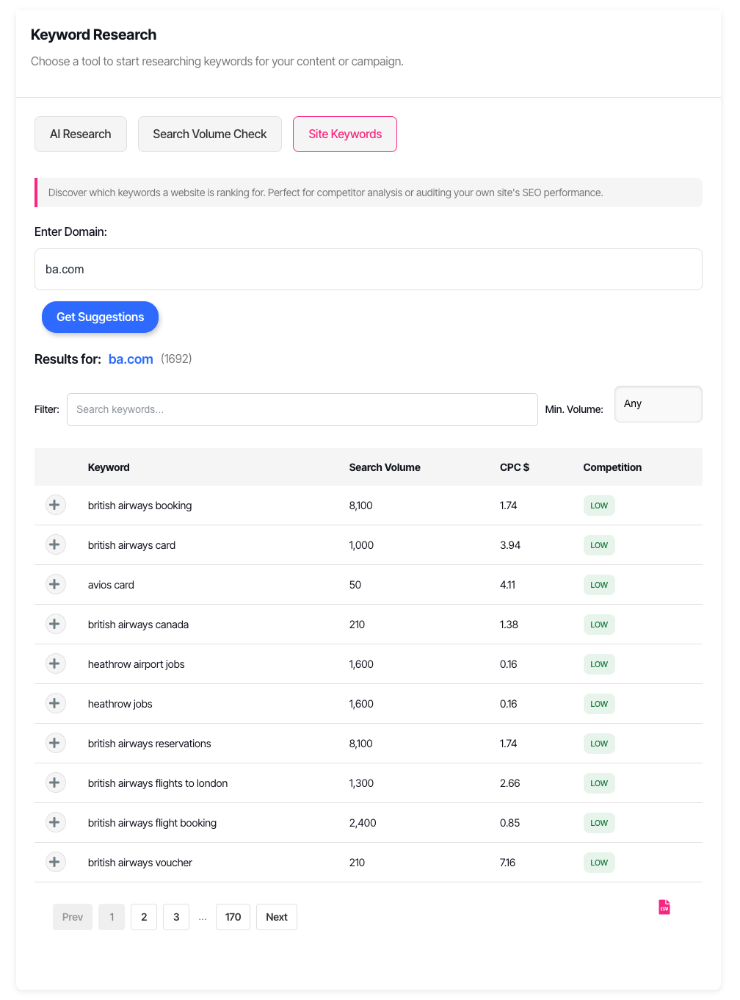Click plus icon beside british airways card

55,545
